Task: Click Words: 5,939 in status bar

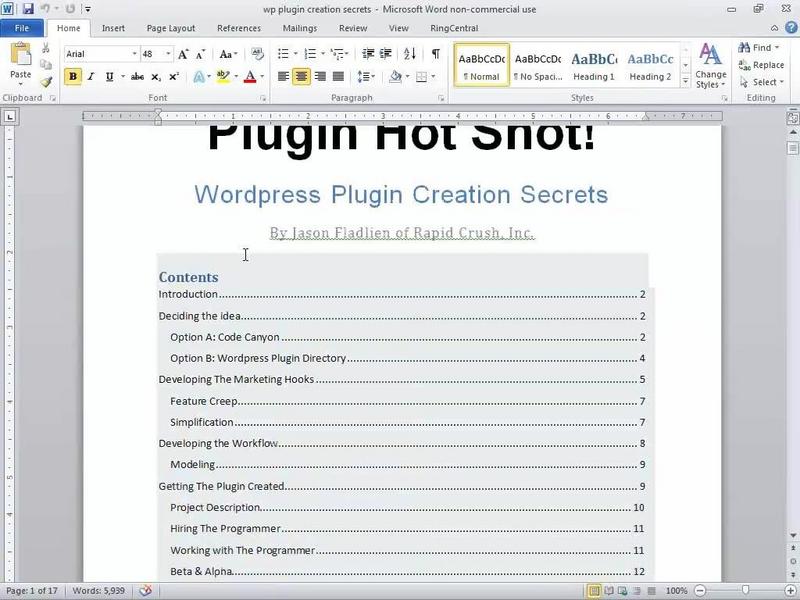Action: pyautogui.click(x=98, y=591)
